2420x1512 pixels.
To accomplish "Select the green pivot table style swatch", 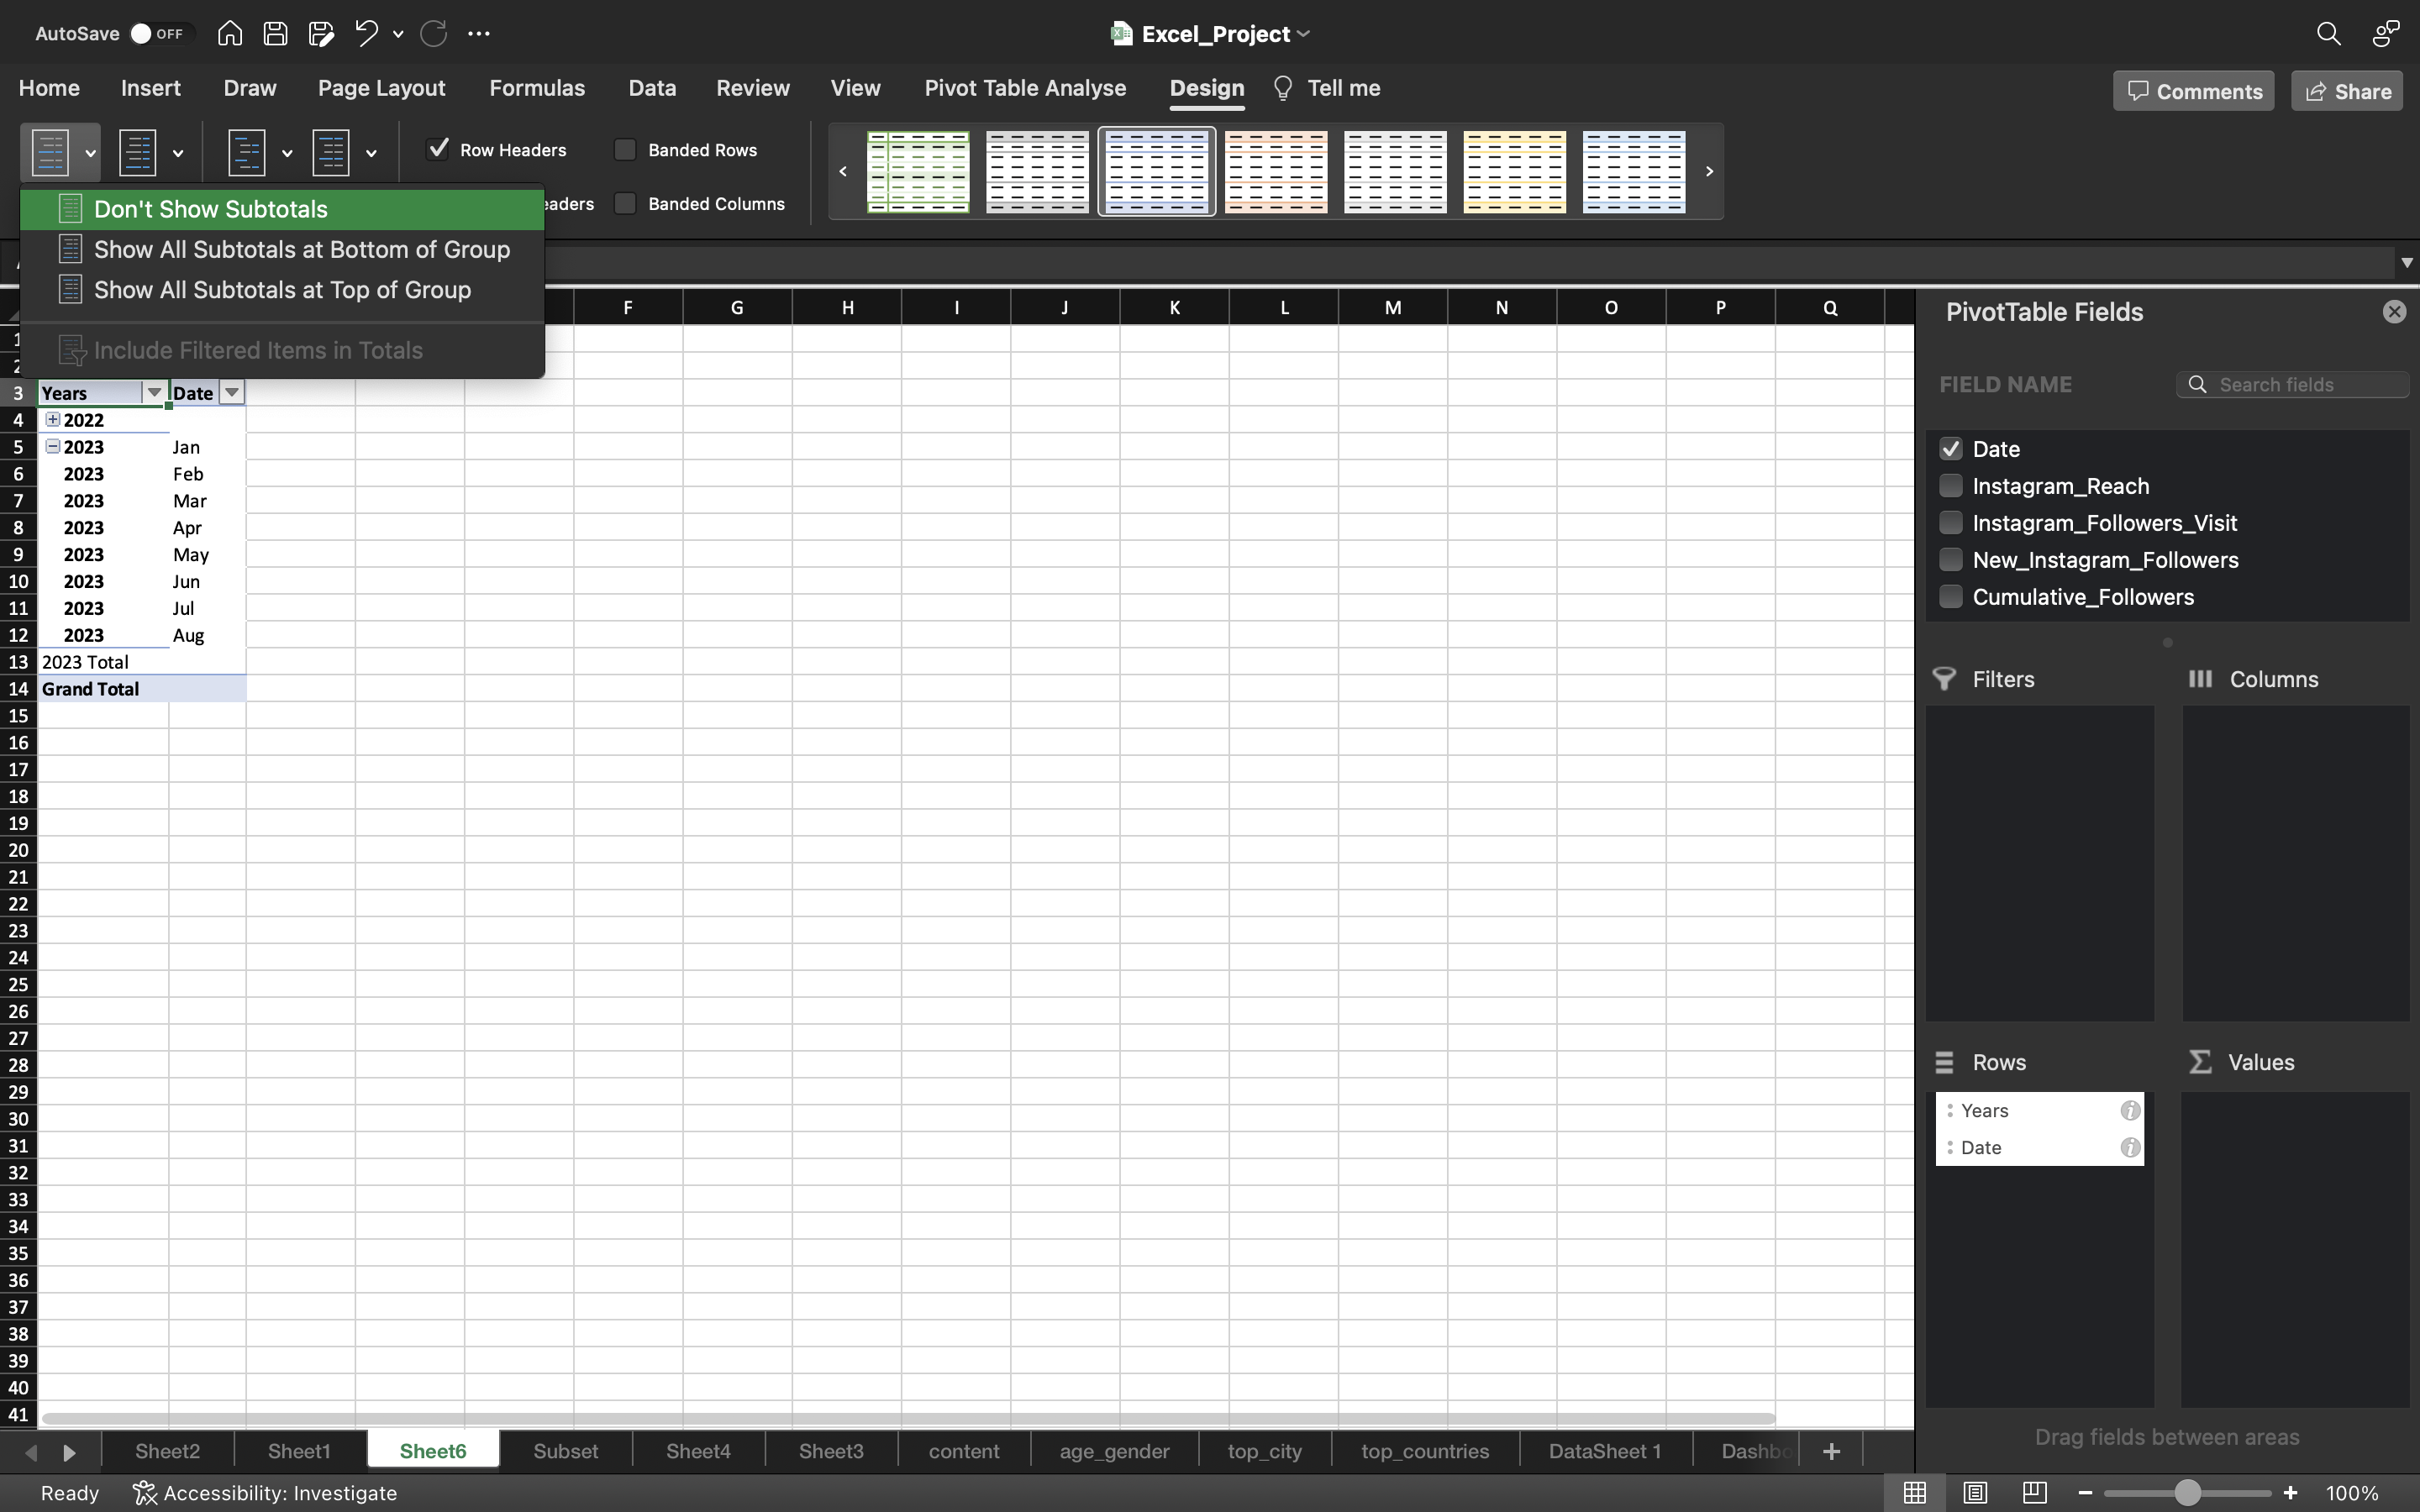I will [917, 172].
